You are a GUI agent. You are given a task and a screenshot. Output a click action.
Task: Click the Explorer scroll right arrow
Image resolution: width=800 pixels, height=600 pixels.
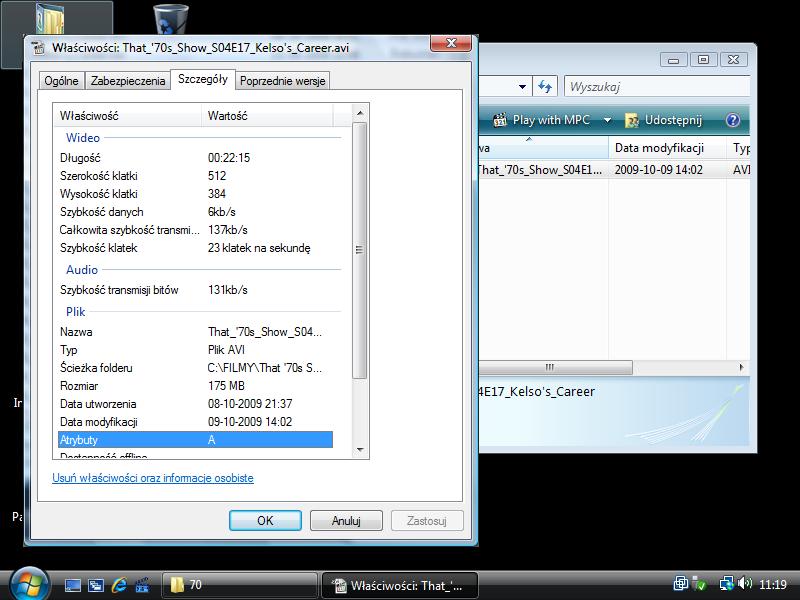pos(741,367)
